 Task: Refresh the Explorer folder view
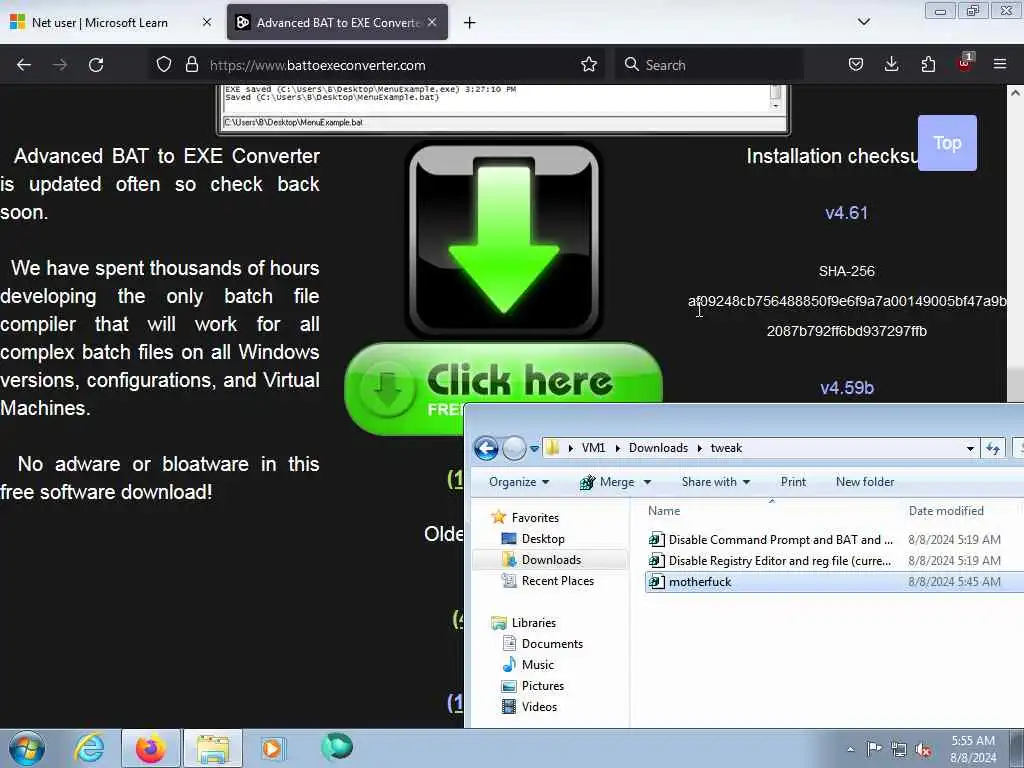tap(993, 449)
